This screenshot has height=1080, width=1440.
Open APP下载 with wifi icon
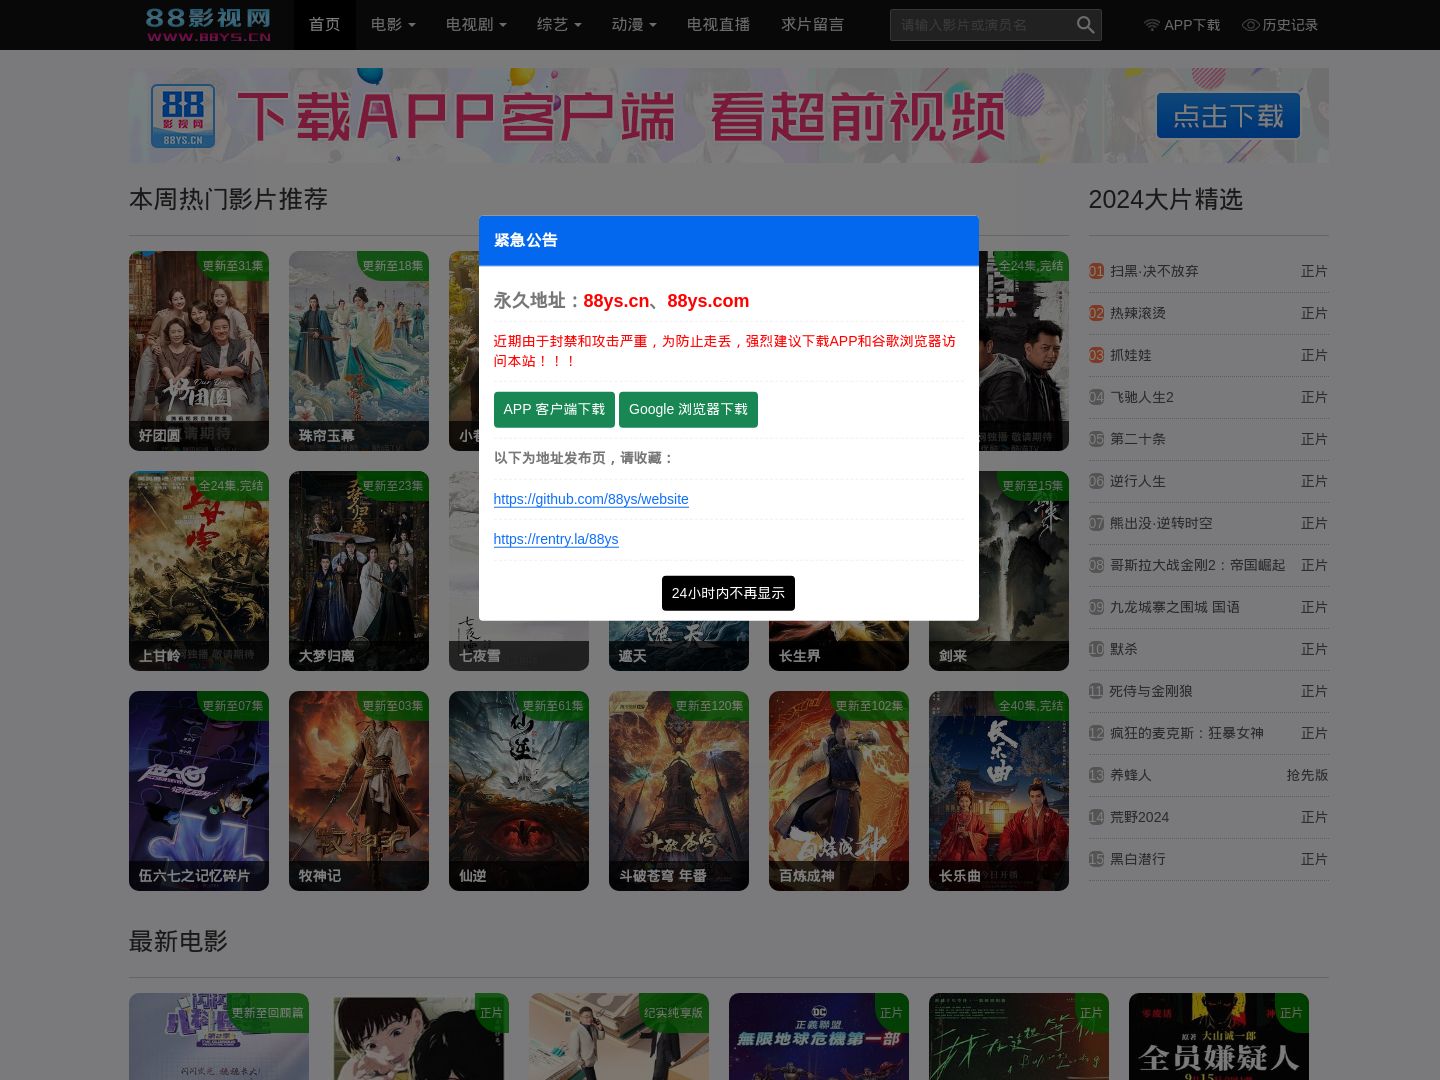[1182, 25]
